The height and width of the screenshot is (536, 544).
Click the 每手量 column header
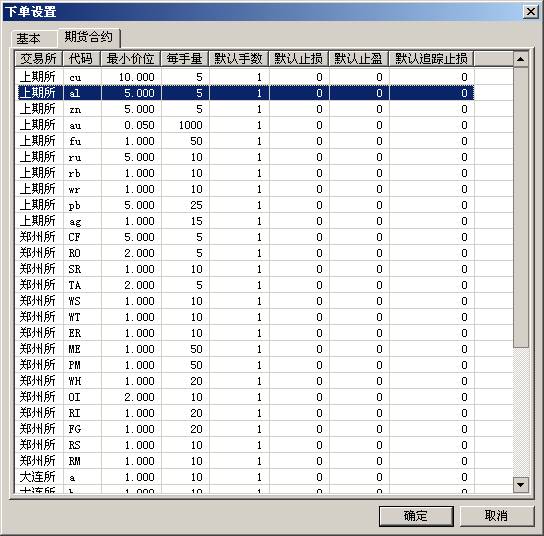pyautogui.click(x=185, y=59)
